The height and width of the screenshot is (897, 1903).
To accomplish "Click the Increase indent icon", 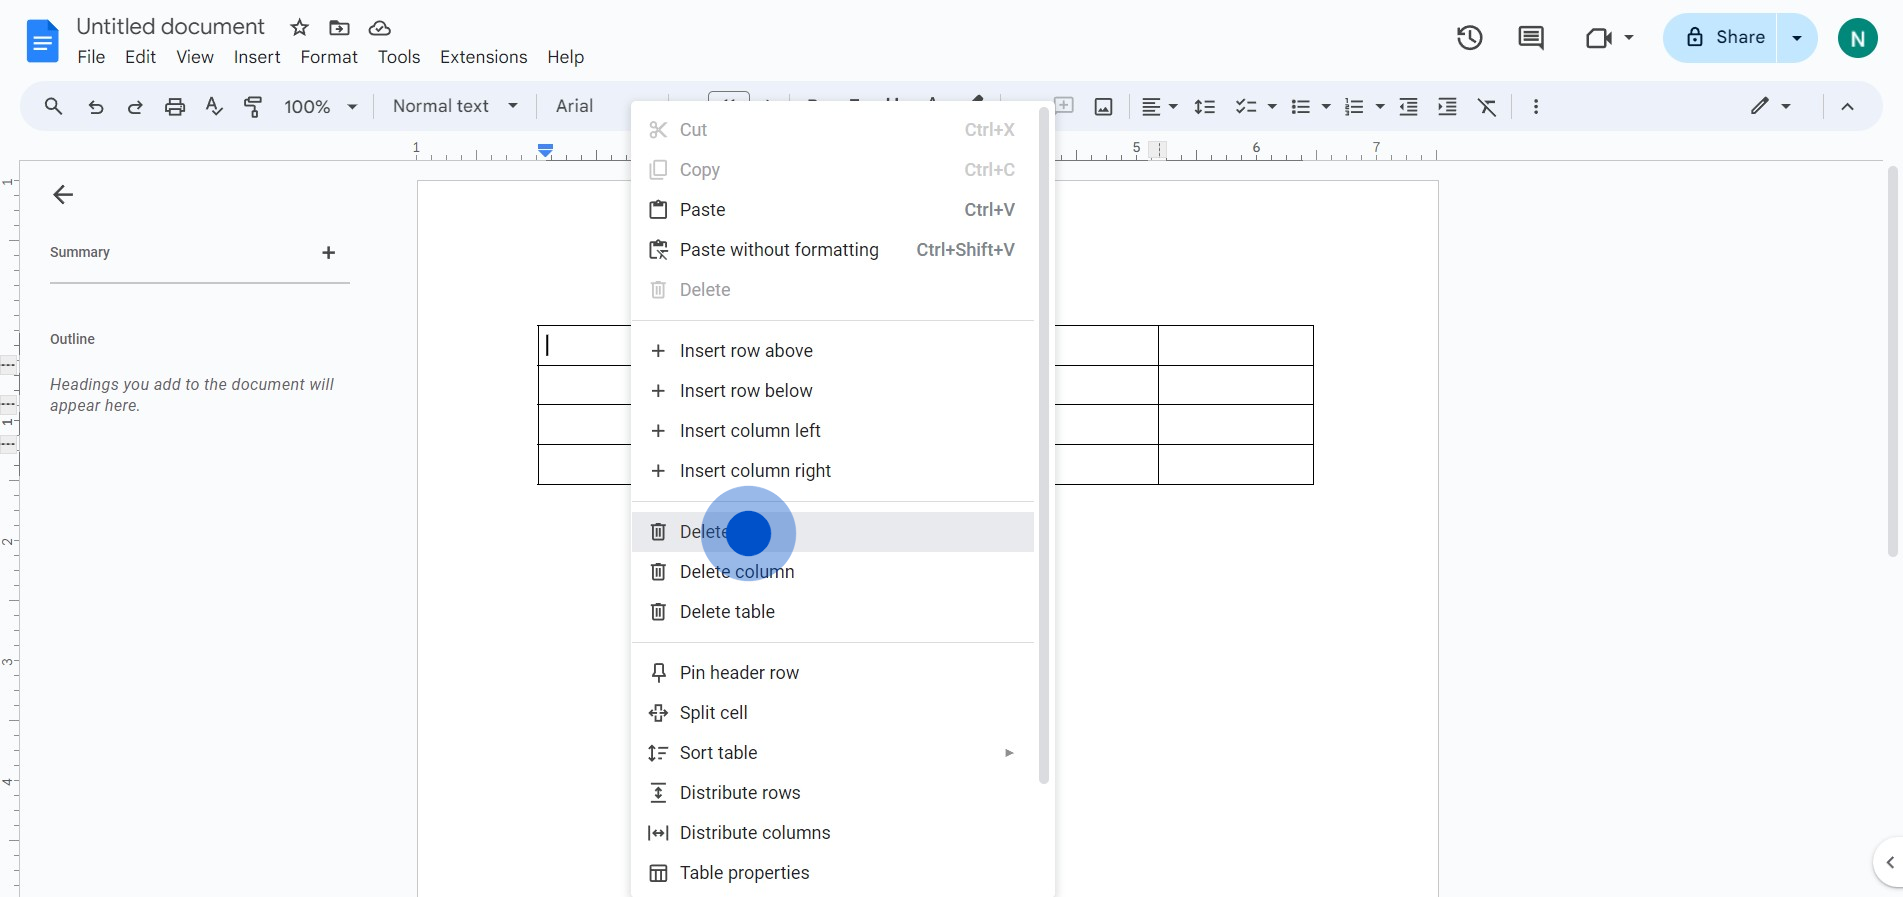I will point(1447,107).
